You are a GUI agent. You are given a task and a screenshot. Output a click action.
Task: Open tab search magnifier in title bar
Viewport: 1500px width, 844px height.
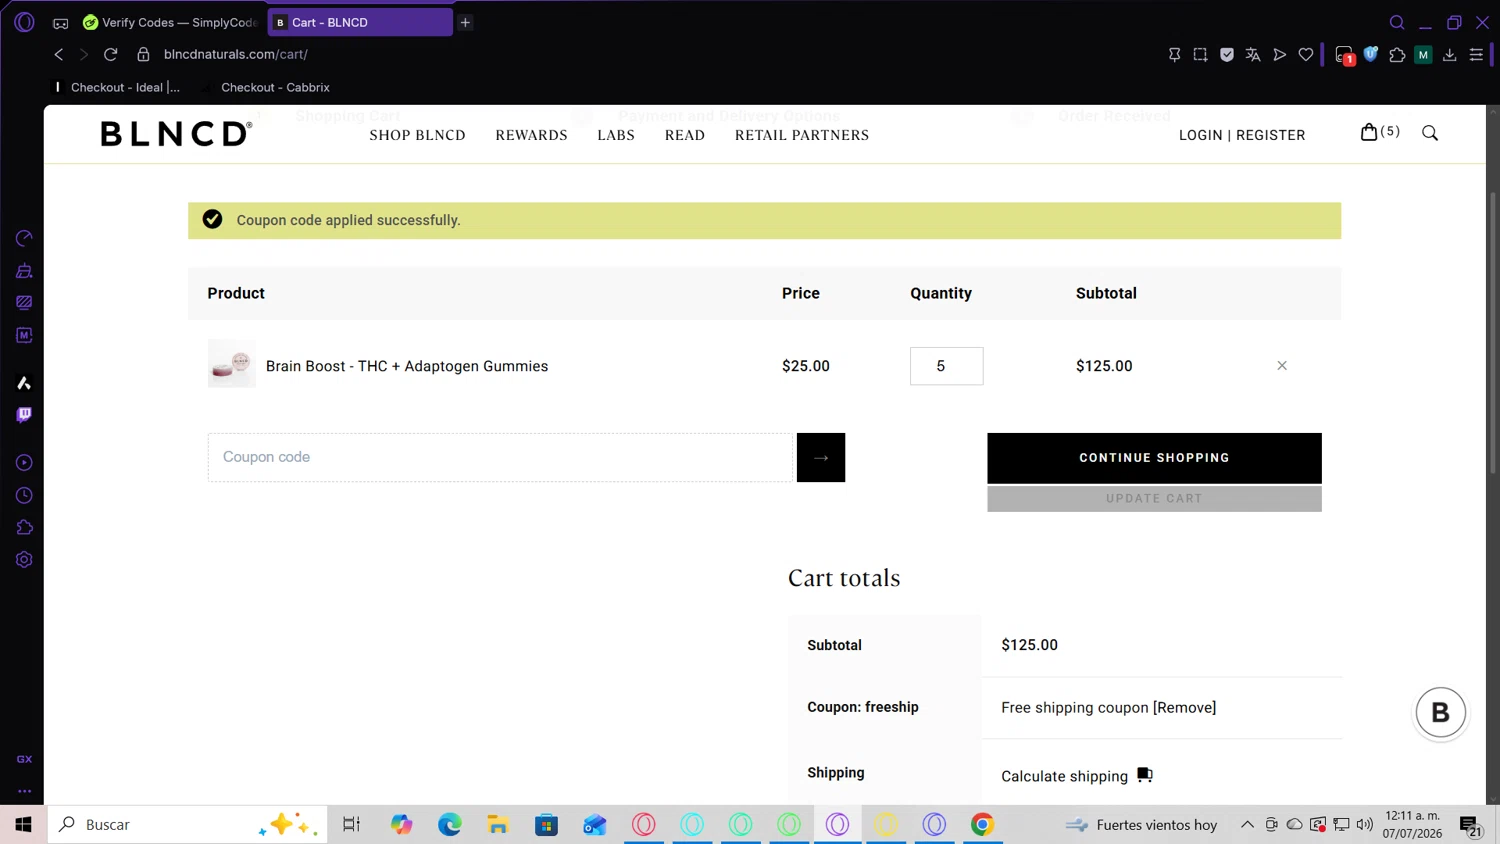click(1397, 22)
